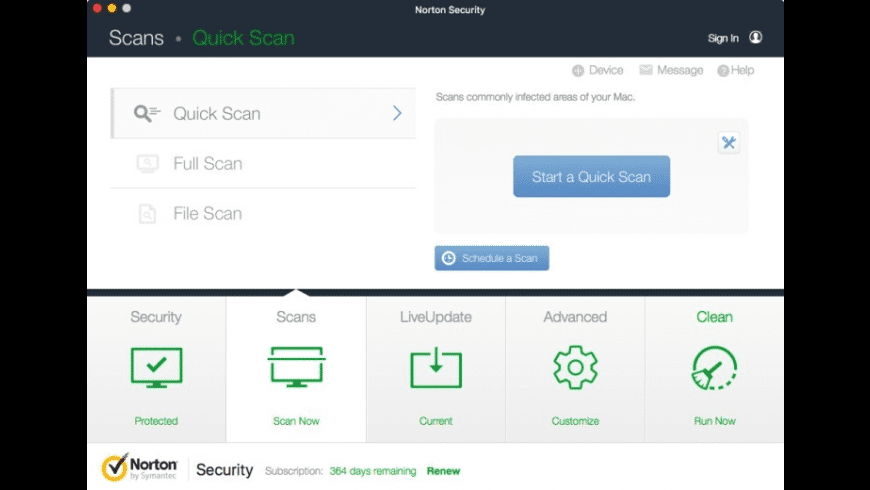Click the Quick Scan magnifier icon
Viewport: 870px width, 490px height.
coord(147,113)
